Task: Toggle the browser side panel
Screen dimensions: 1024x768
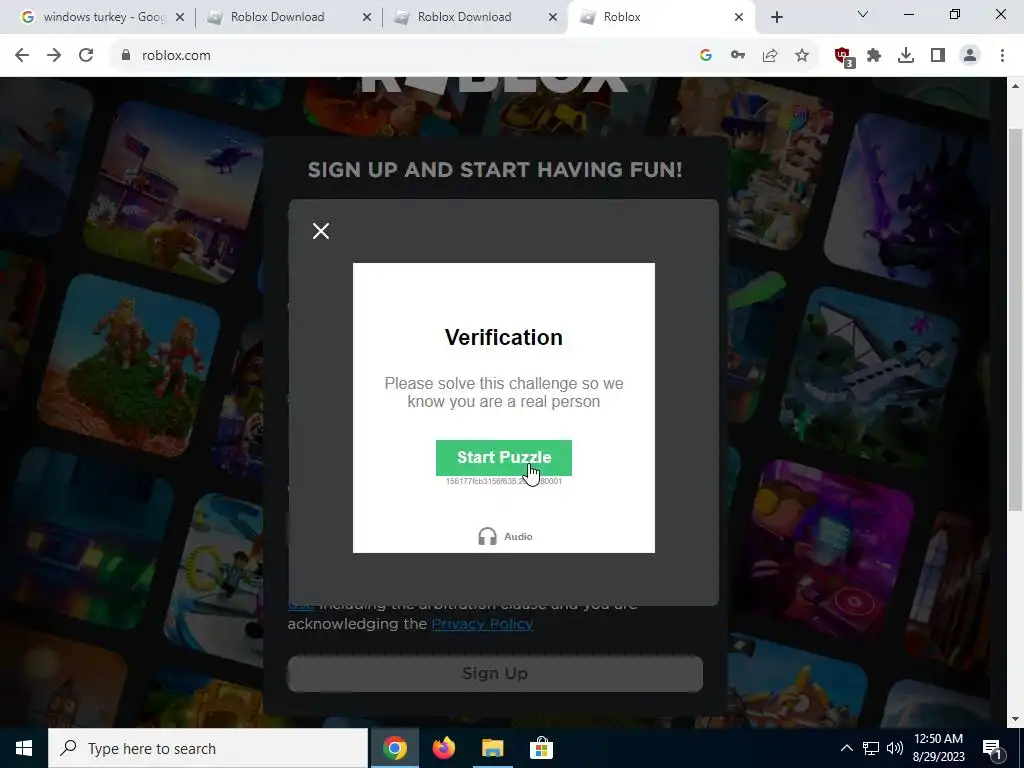Action: pos(938,56)
